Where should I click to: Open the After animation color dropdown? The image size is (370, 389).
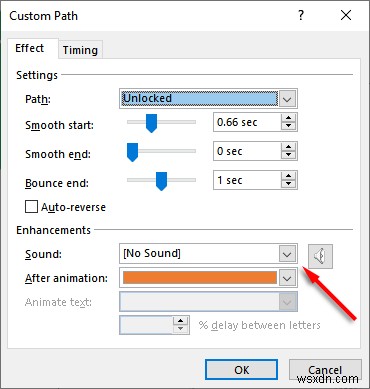(x=287, y=278)
